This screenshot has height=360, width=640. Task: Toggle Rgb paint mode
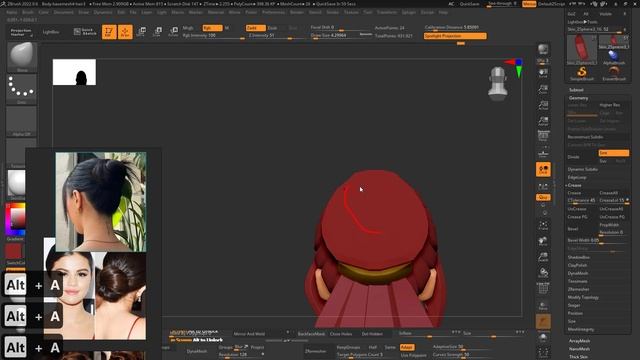212,28
